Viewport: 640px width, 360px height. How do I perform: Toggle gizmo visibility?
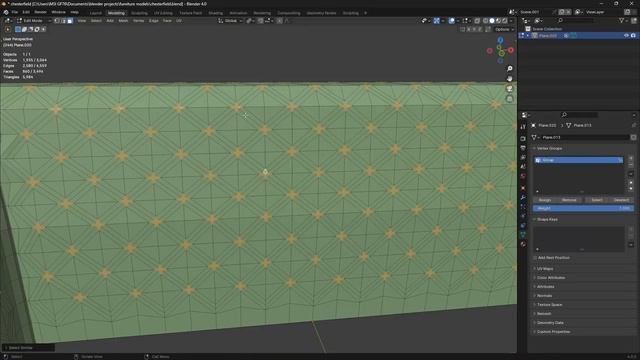click(x=437, y=20)
